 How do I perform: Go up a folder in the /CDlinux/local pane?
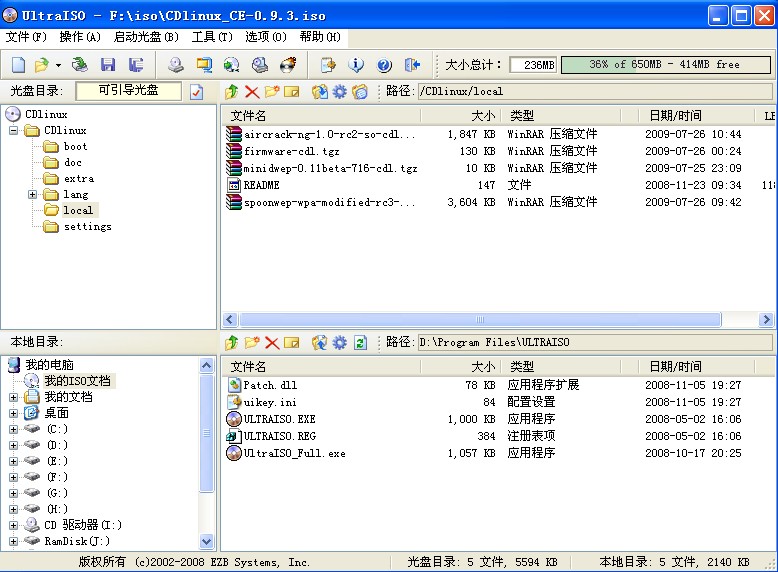[x=231, y=91]
